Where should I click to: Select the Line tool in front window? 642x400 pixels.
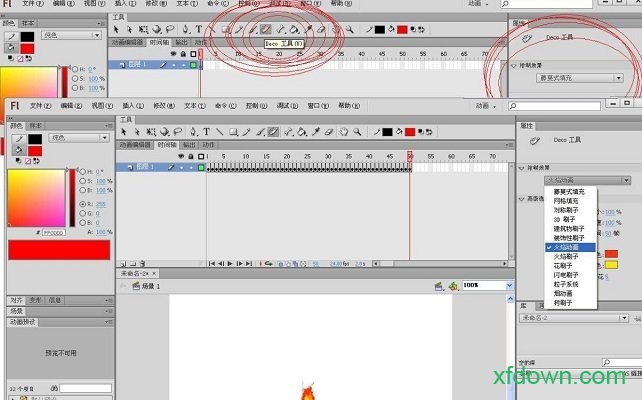pyautogui.click(x=220, y=131)
